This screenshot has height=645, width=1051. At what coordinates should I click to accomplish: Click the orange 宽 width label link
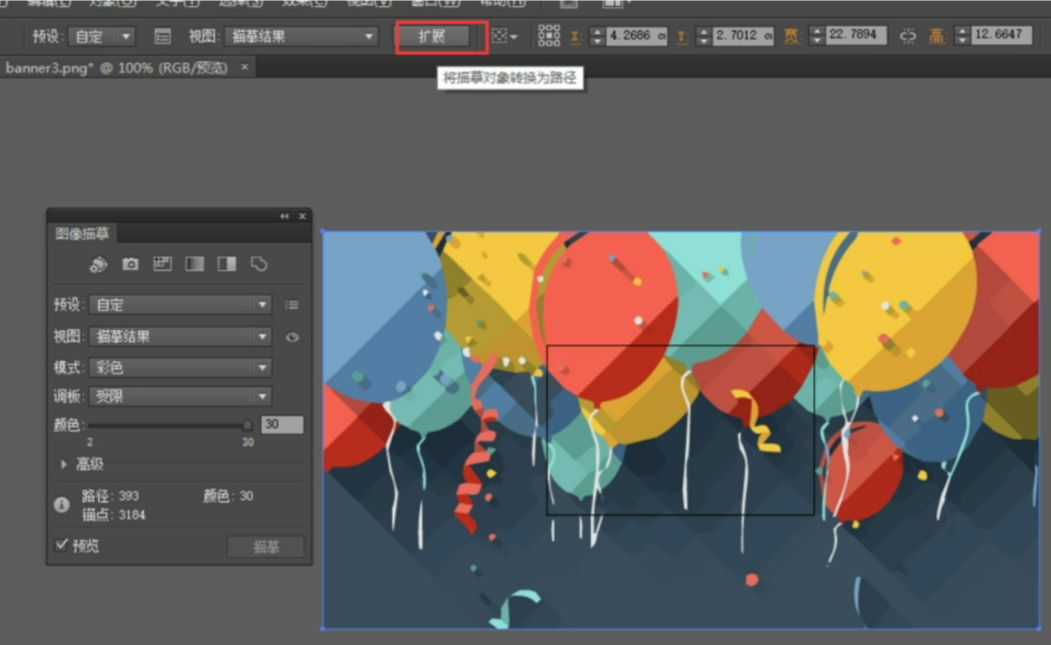coord(792,36)
